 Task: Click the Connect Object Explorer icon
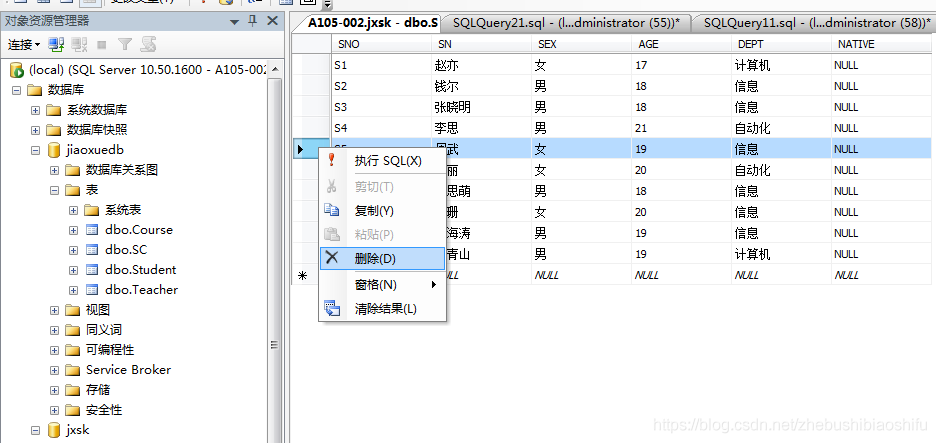[x=56, y=44]
